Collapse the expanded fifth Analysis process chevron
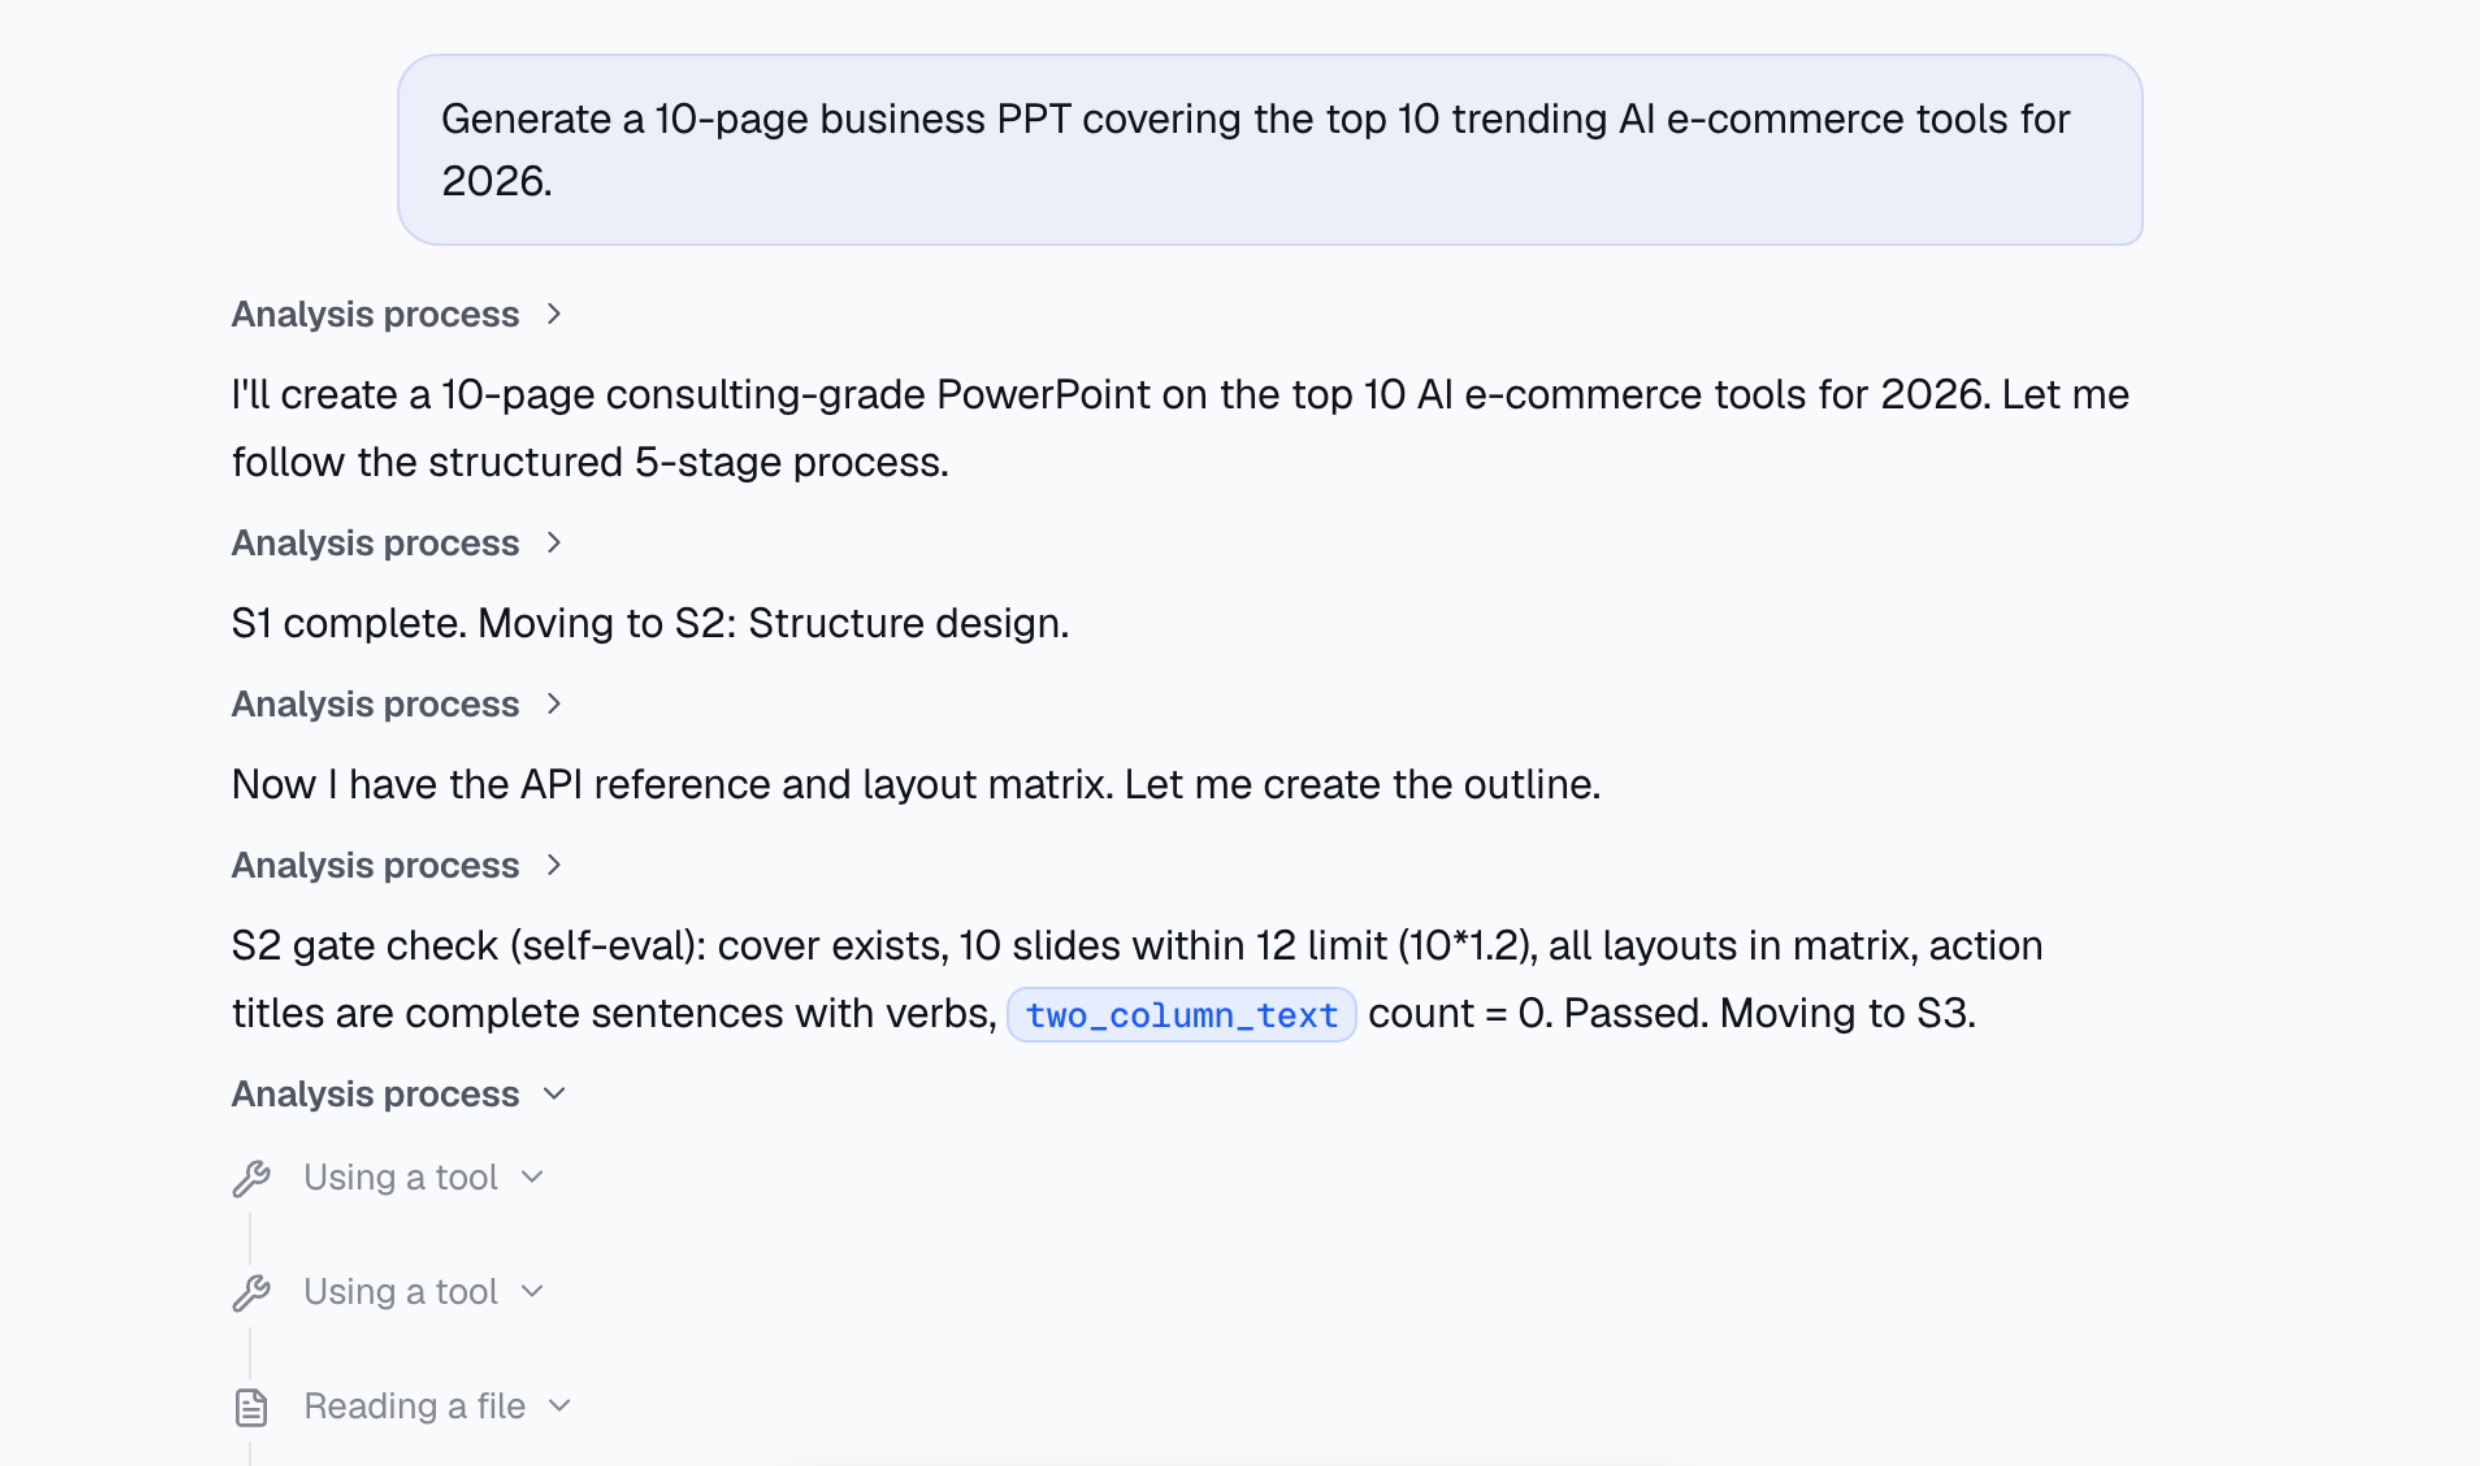The height and width of the screenshot is (1466, 2480). pyautogui.click(x=554, y=1094)
